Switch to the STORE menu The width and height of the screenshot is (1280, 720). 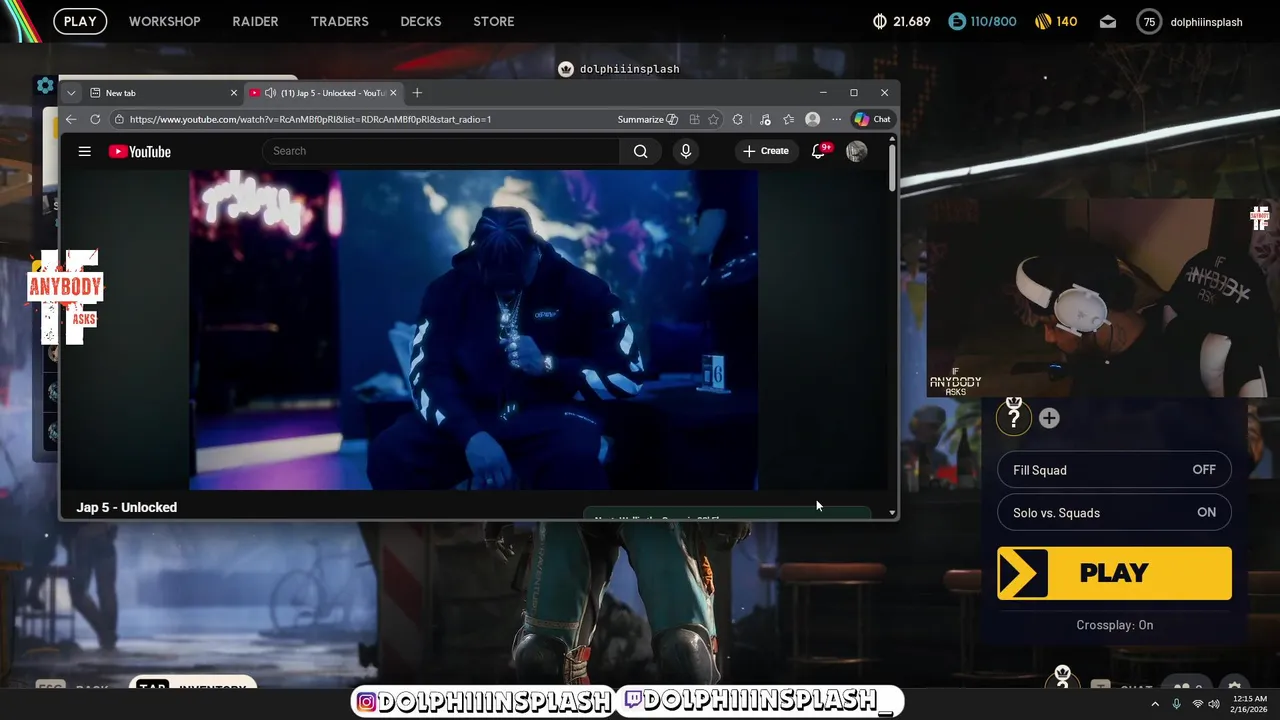(494, 21)
